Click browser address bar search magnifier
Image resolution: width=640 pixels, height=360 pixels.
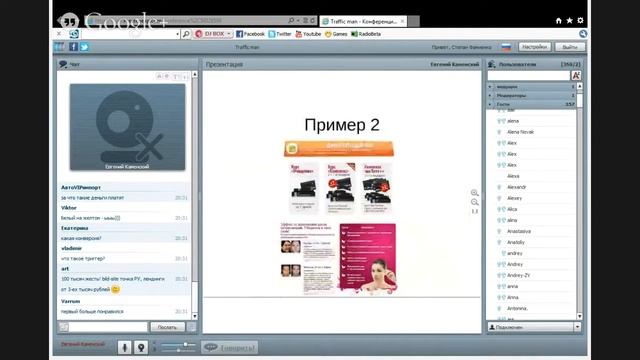(291, 20)
